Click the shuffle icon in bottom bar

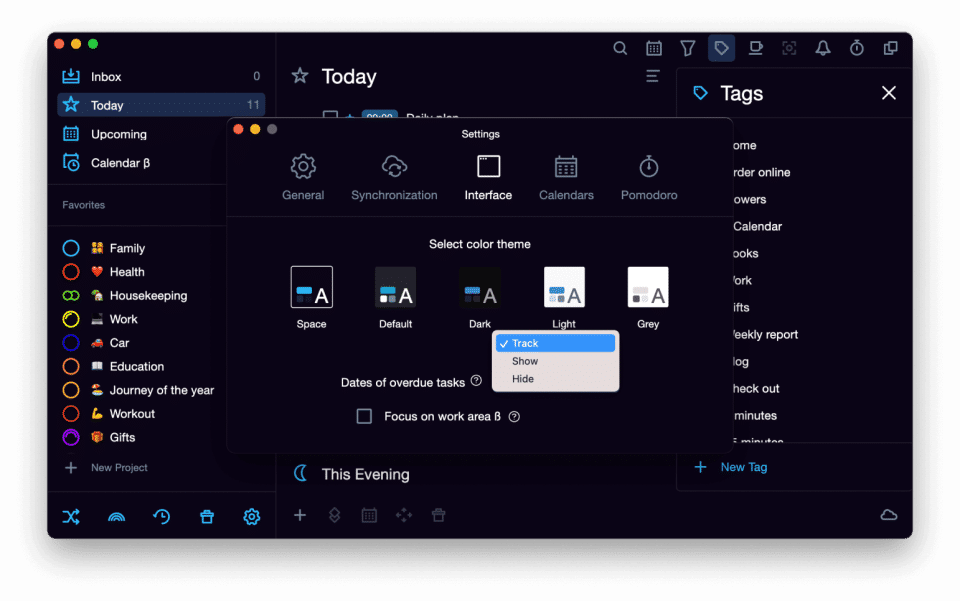(x=71, y=517)
